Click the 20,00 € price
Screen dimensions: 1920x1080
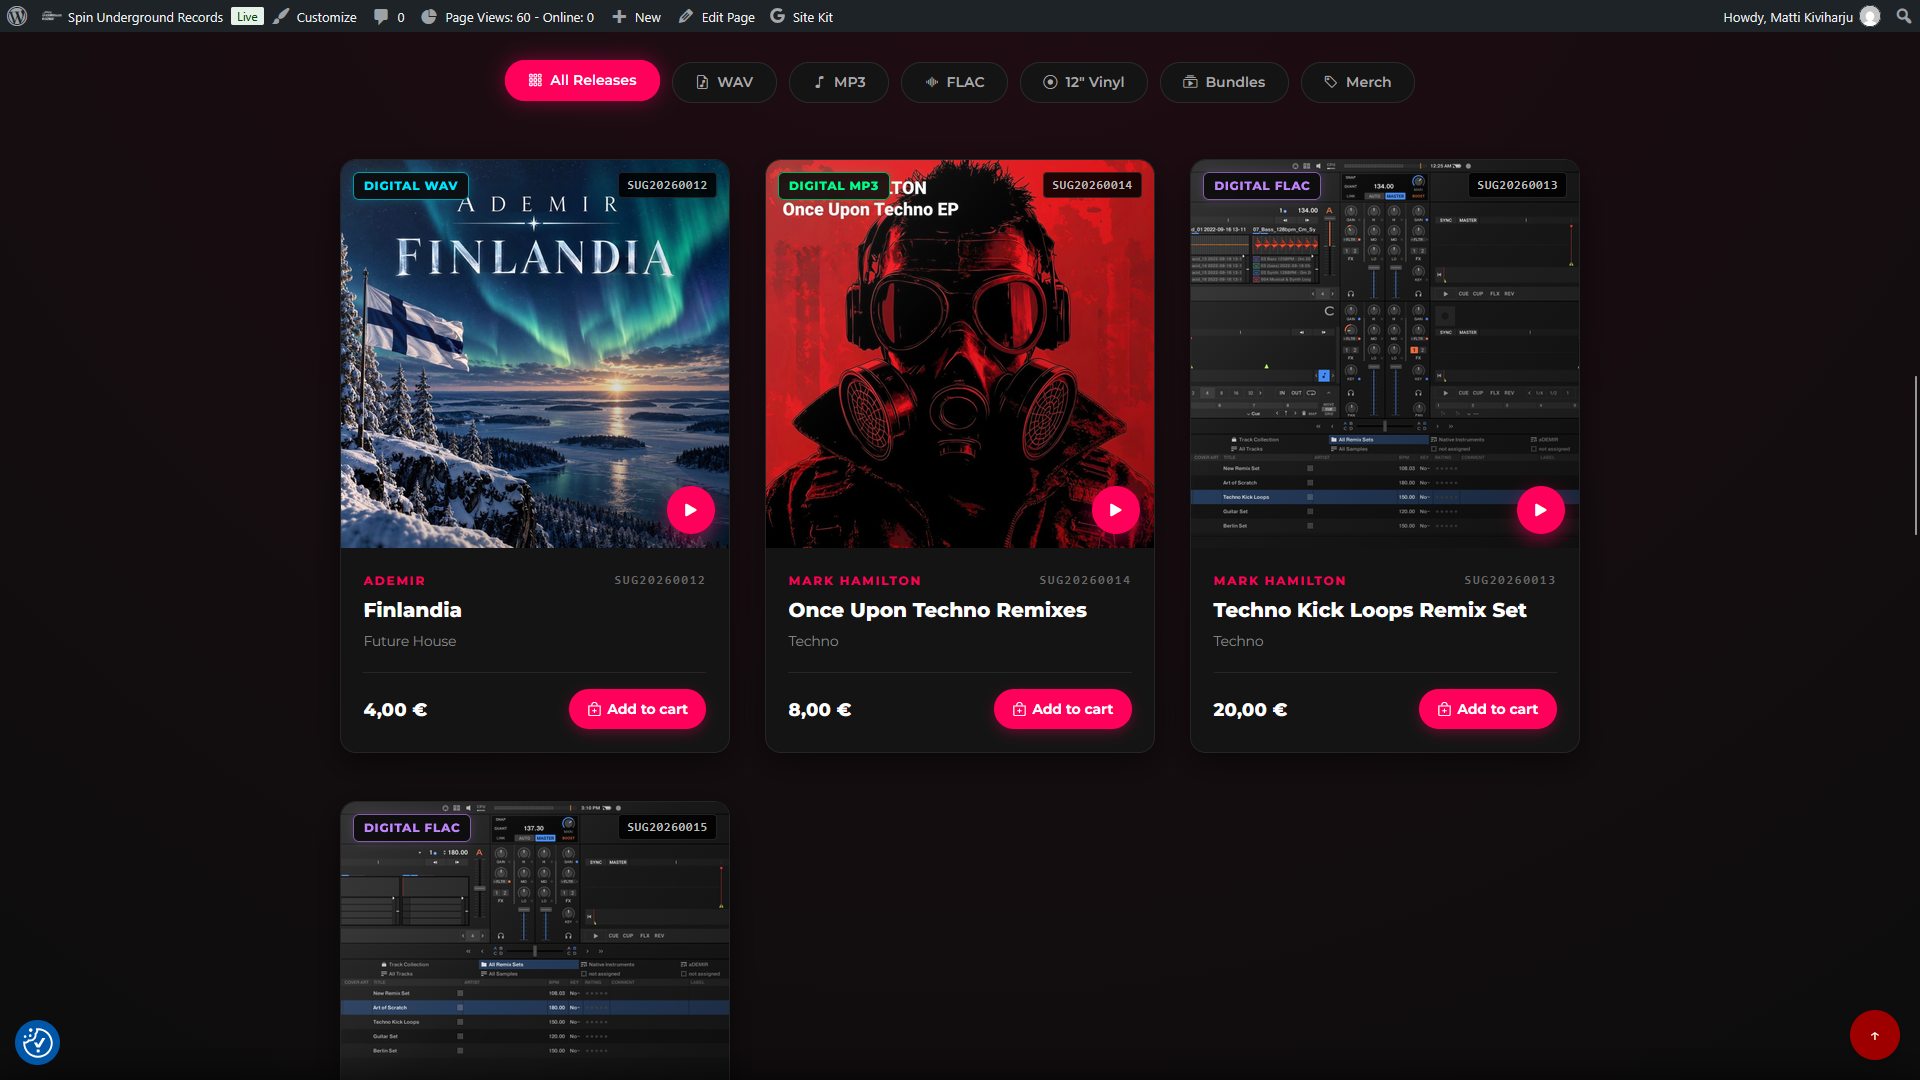[x=1249, y=709]
